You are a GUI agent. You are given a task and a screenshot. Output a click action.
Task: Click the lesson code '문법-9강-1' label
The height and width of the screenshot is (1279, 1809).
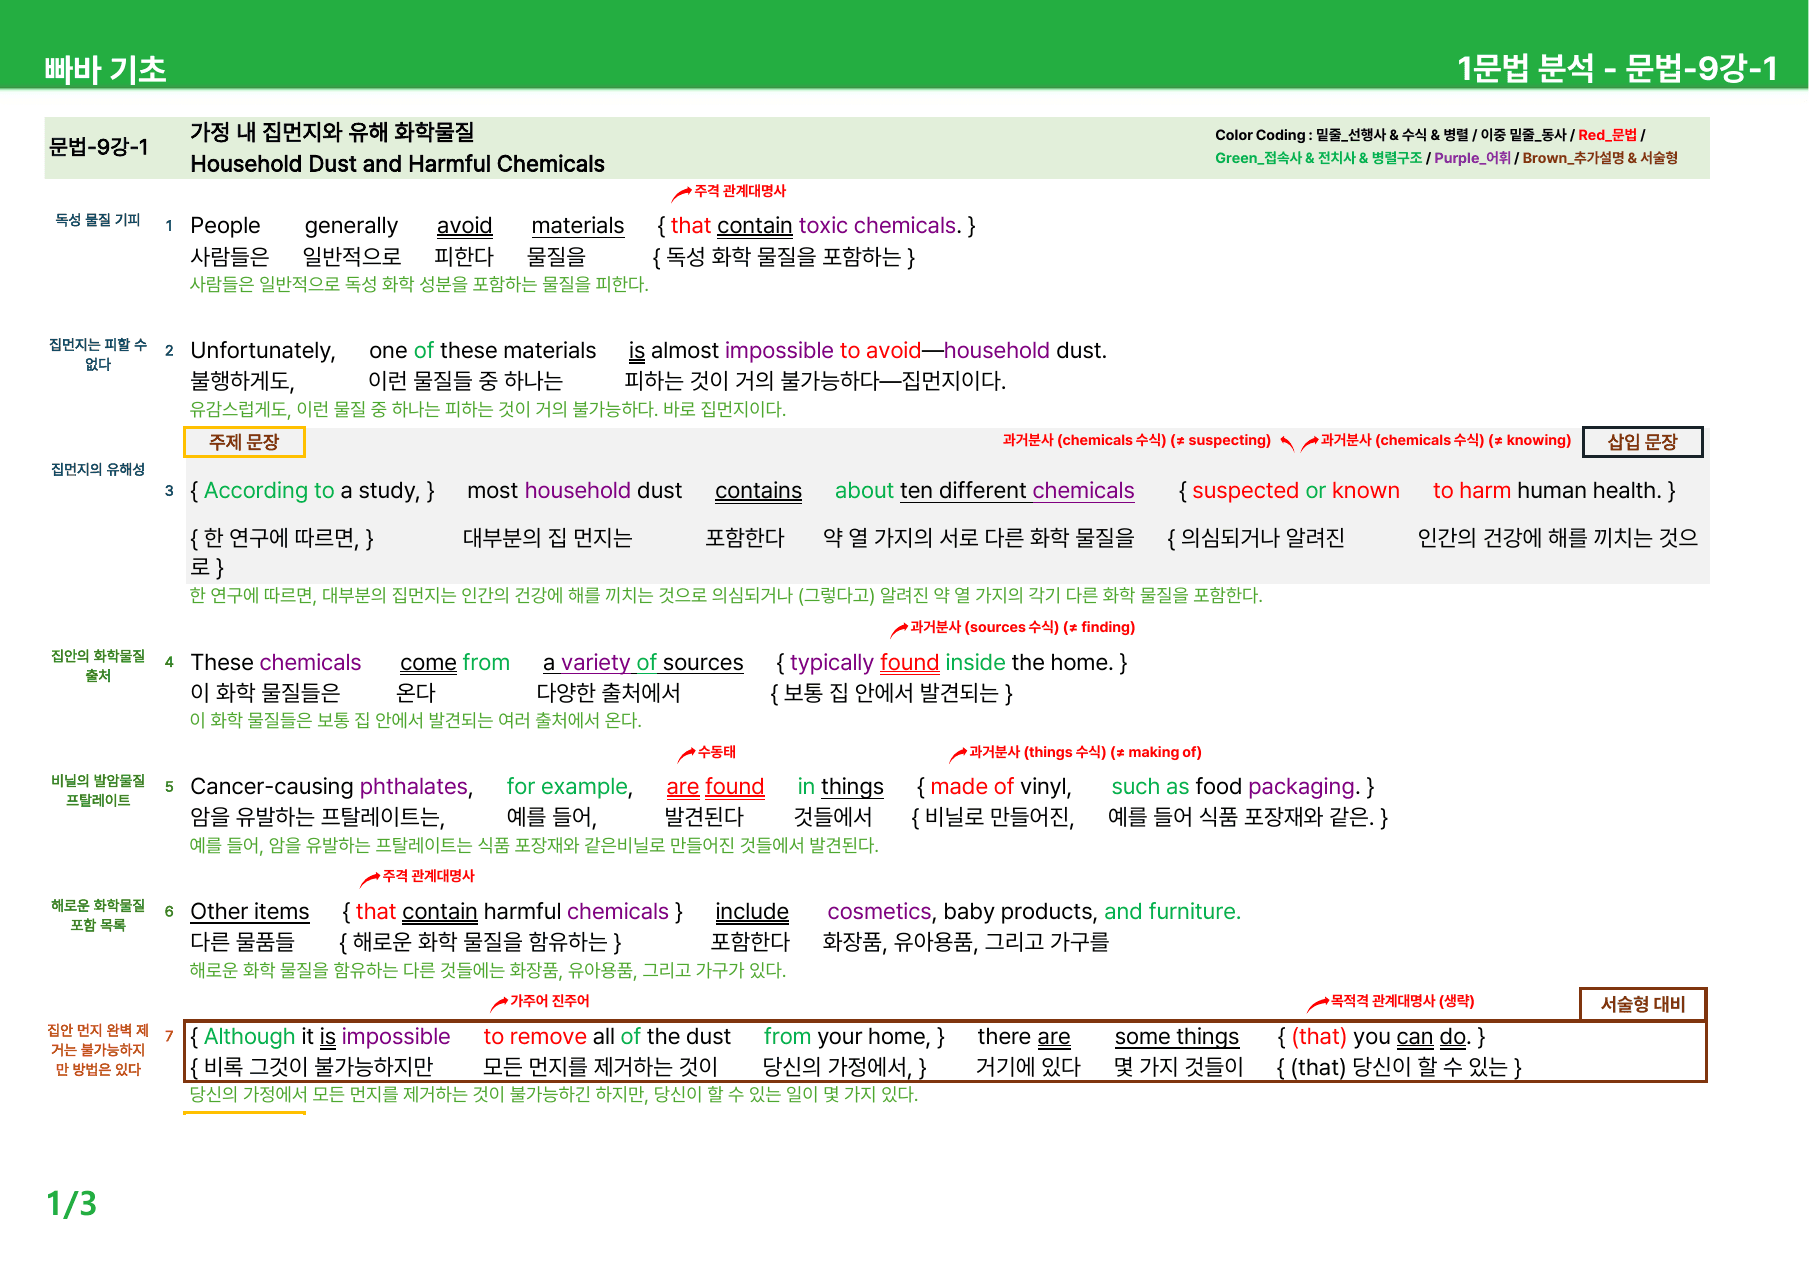click(x=99, y=147)
